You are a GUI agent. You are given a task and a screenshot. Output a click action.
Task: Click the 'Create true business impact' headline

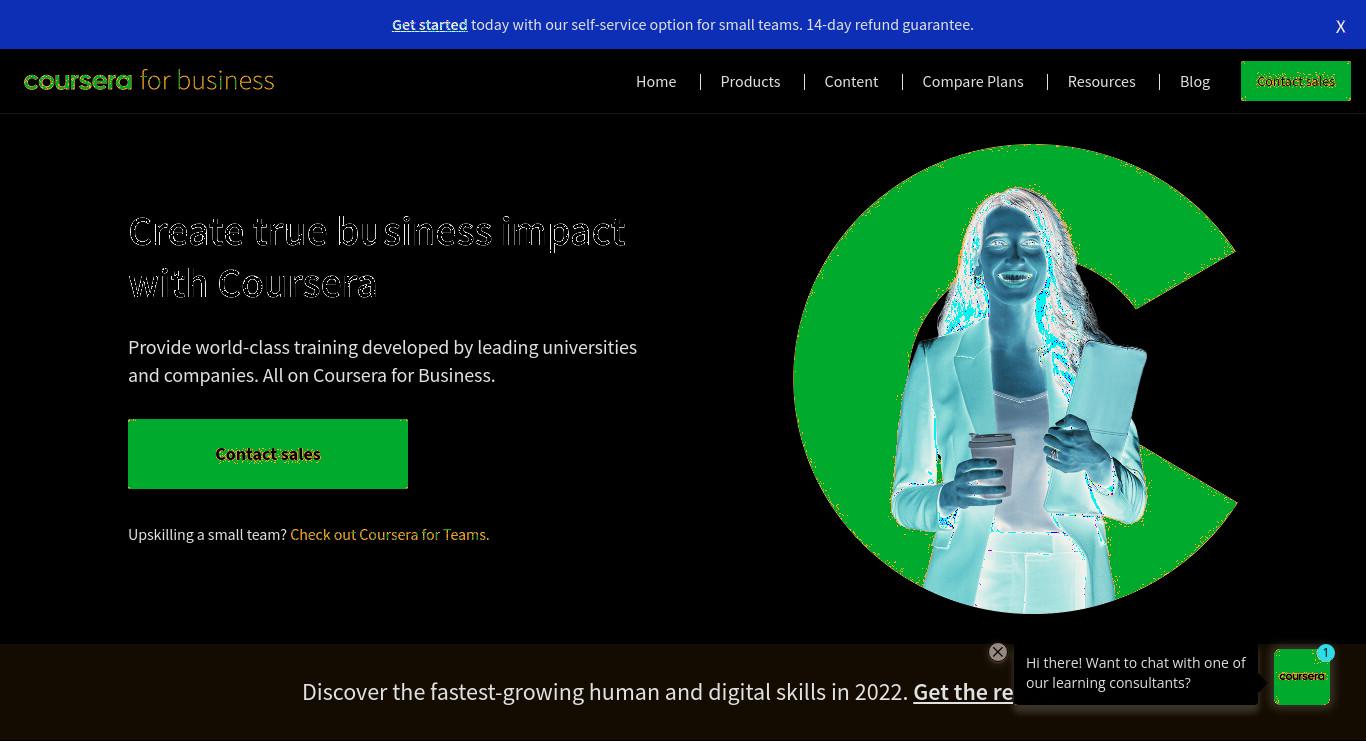pyautogui.click(x=377, y=258)
